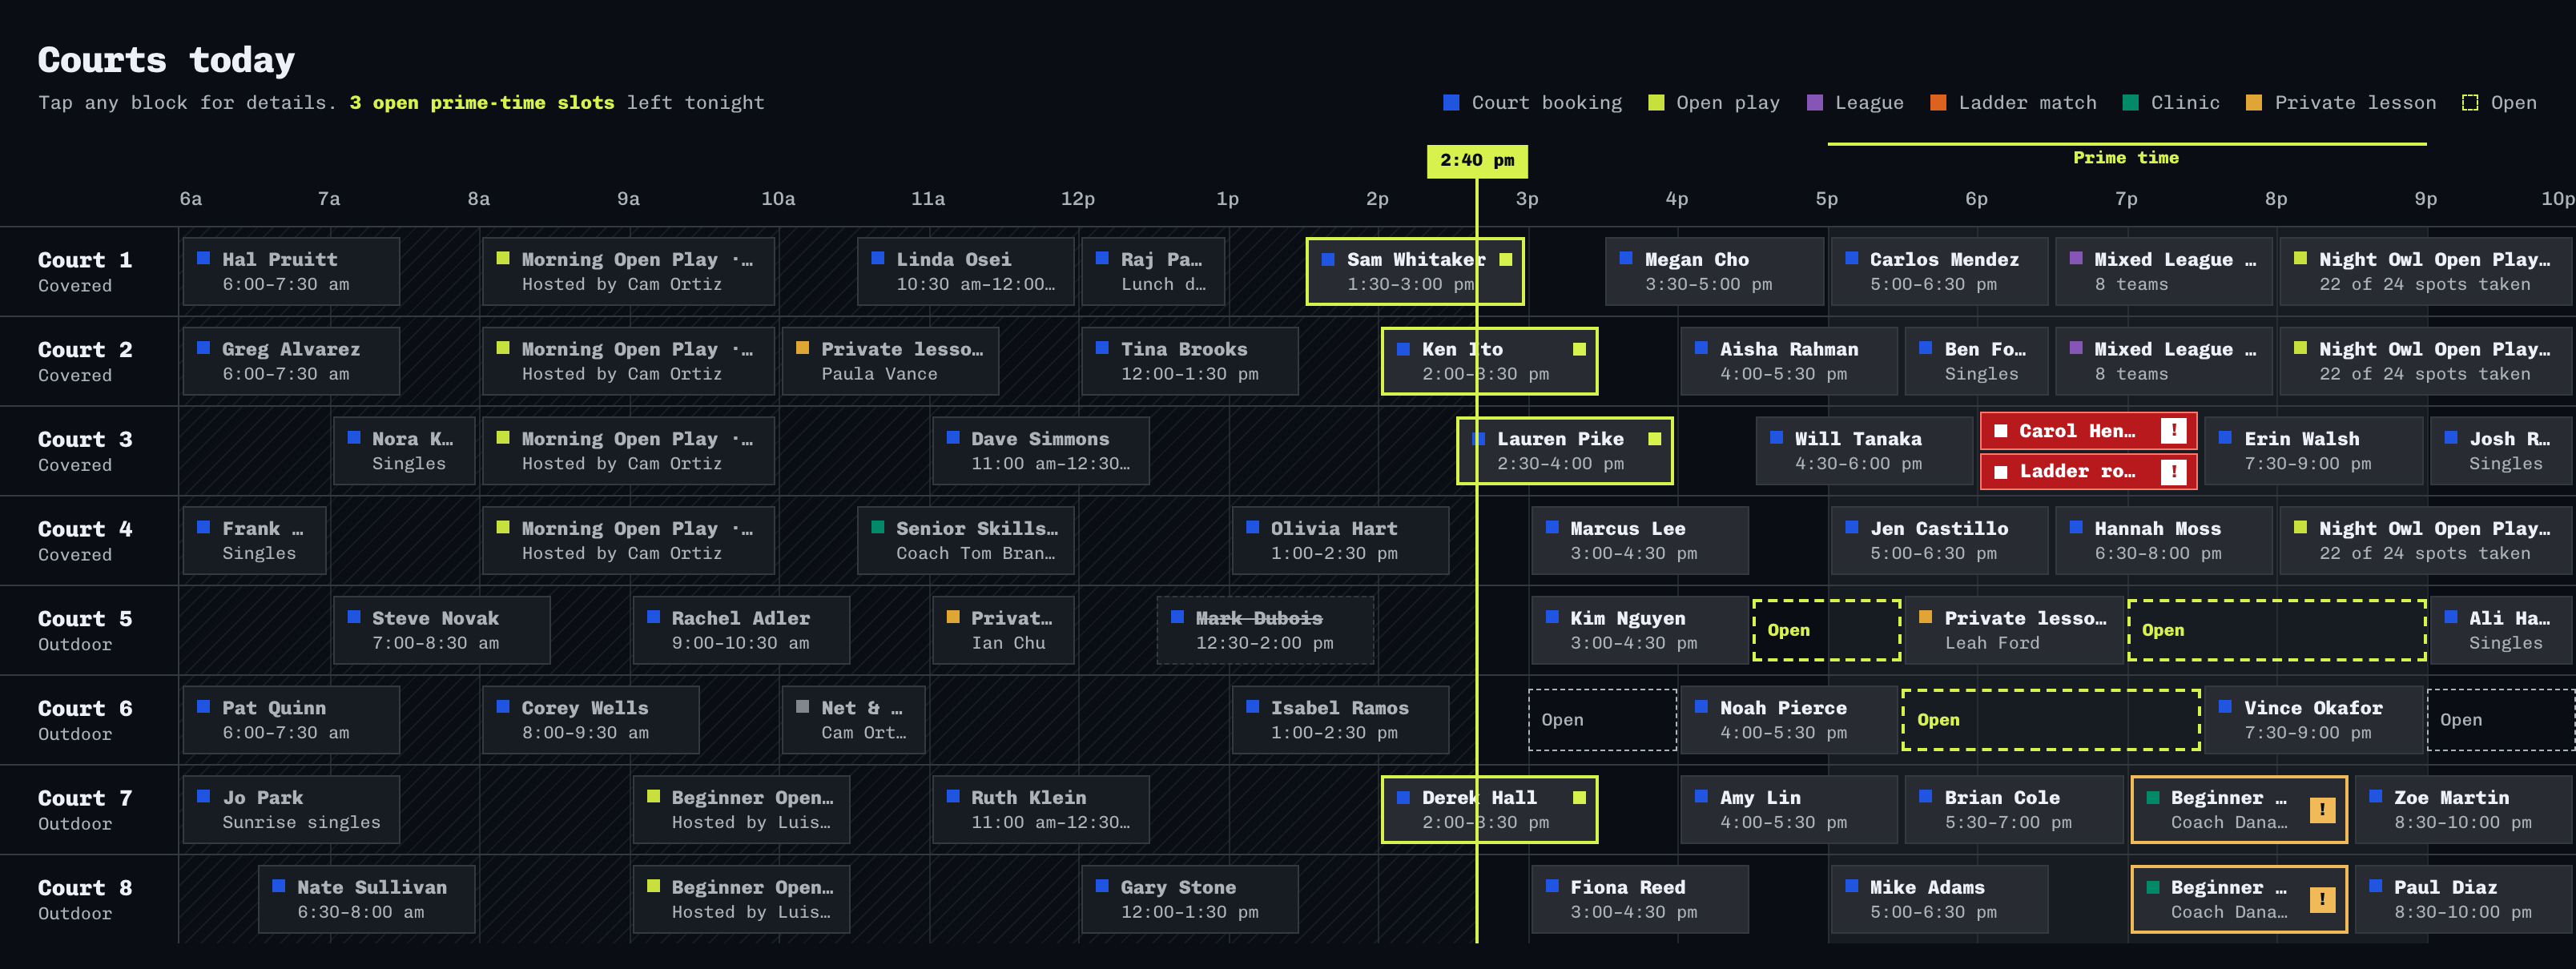Click the warning icon on Carol Hen… block
The image size is (2576, 969).
[x=2172, y=431]
